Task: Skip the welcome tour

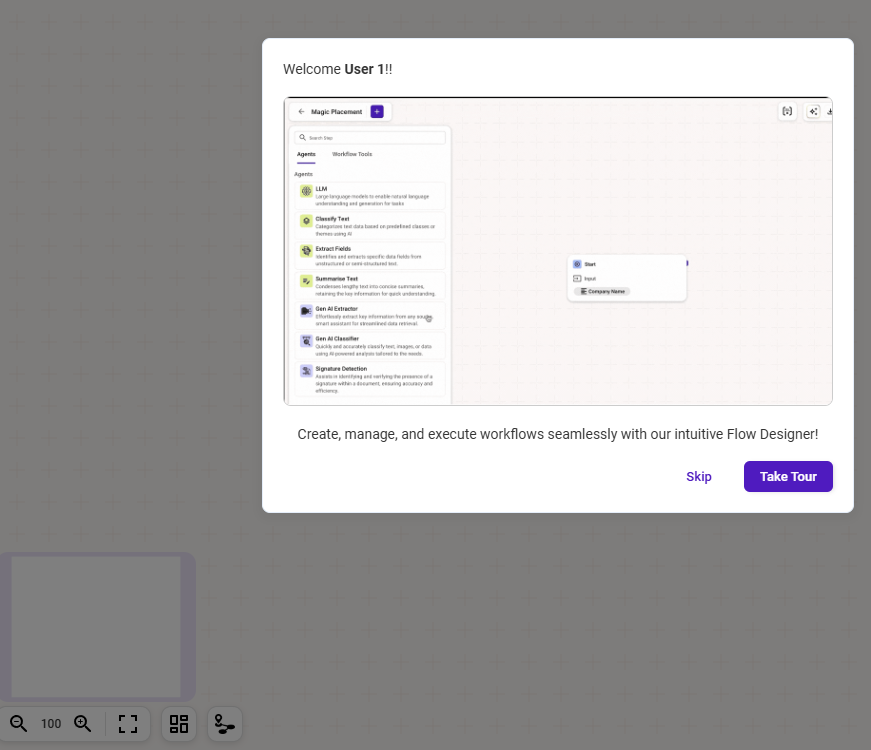Action: tap(699, 477)
